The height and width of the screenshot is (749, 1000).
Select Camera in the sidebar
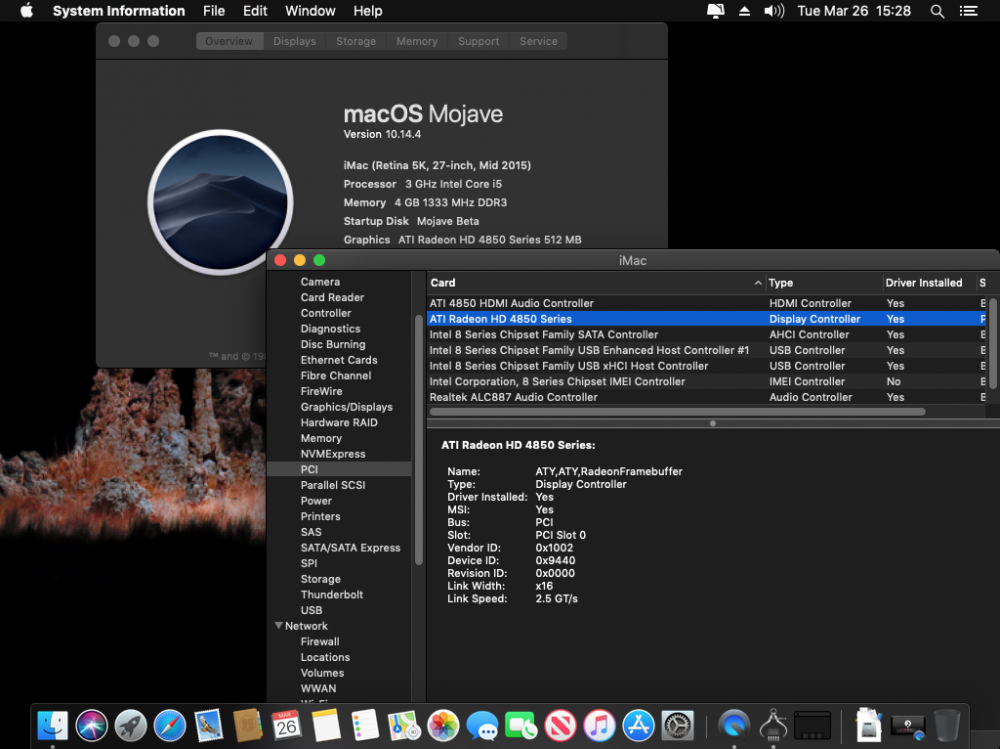click(320, 282)
